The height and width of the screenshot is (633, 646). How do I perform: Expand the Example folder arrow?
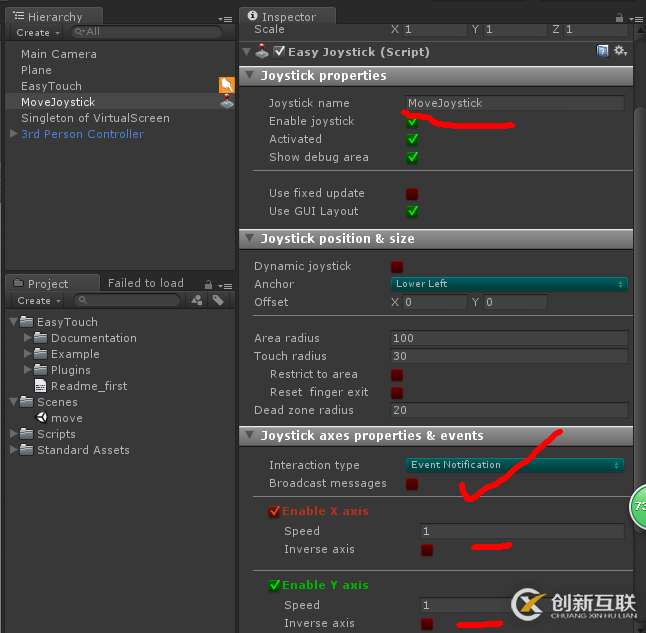tap(27, 354)
